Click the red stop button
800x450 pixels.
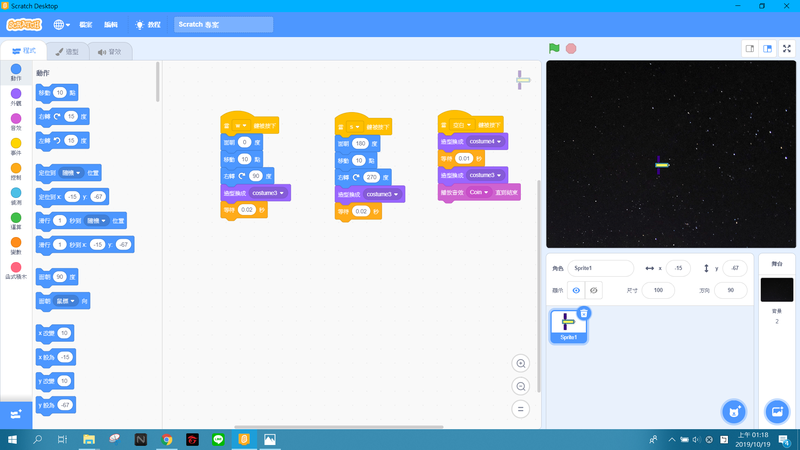pyautogui.click(x=571, y=48)
